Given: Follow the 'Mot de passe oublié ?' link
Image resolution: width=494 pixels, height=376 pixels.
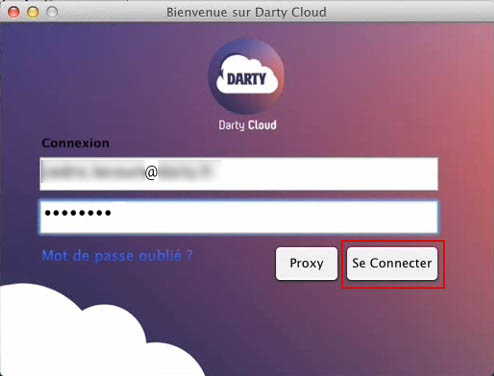Looking at the screenshot, I should point(117,256).
